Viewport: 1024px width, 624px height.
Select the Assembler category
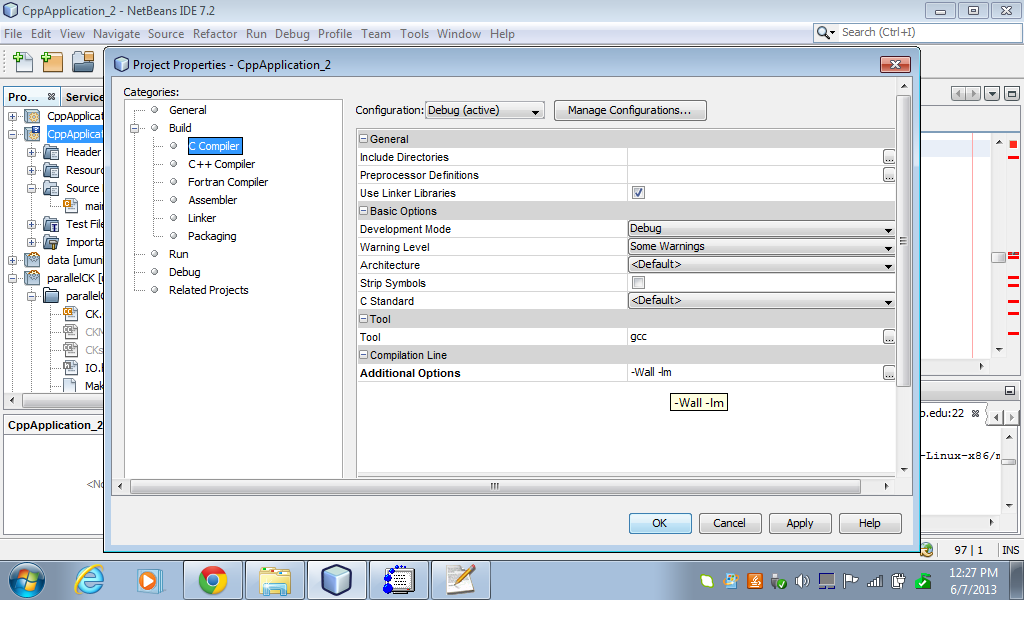point(212,200)
